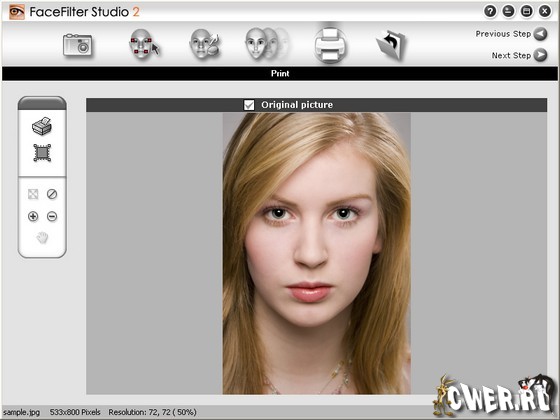
Task: Open the face makeup editing step icon
Action: pos(205,44)
